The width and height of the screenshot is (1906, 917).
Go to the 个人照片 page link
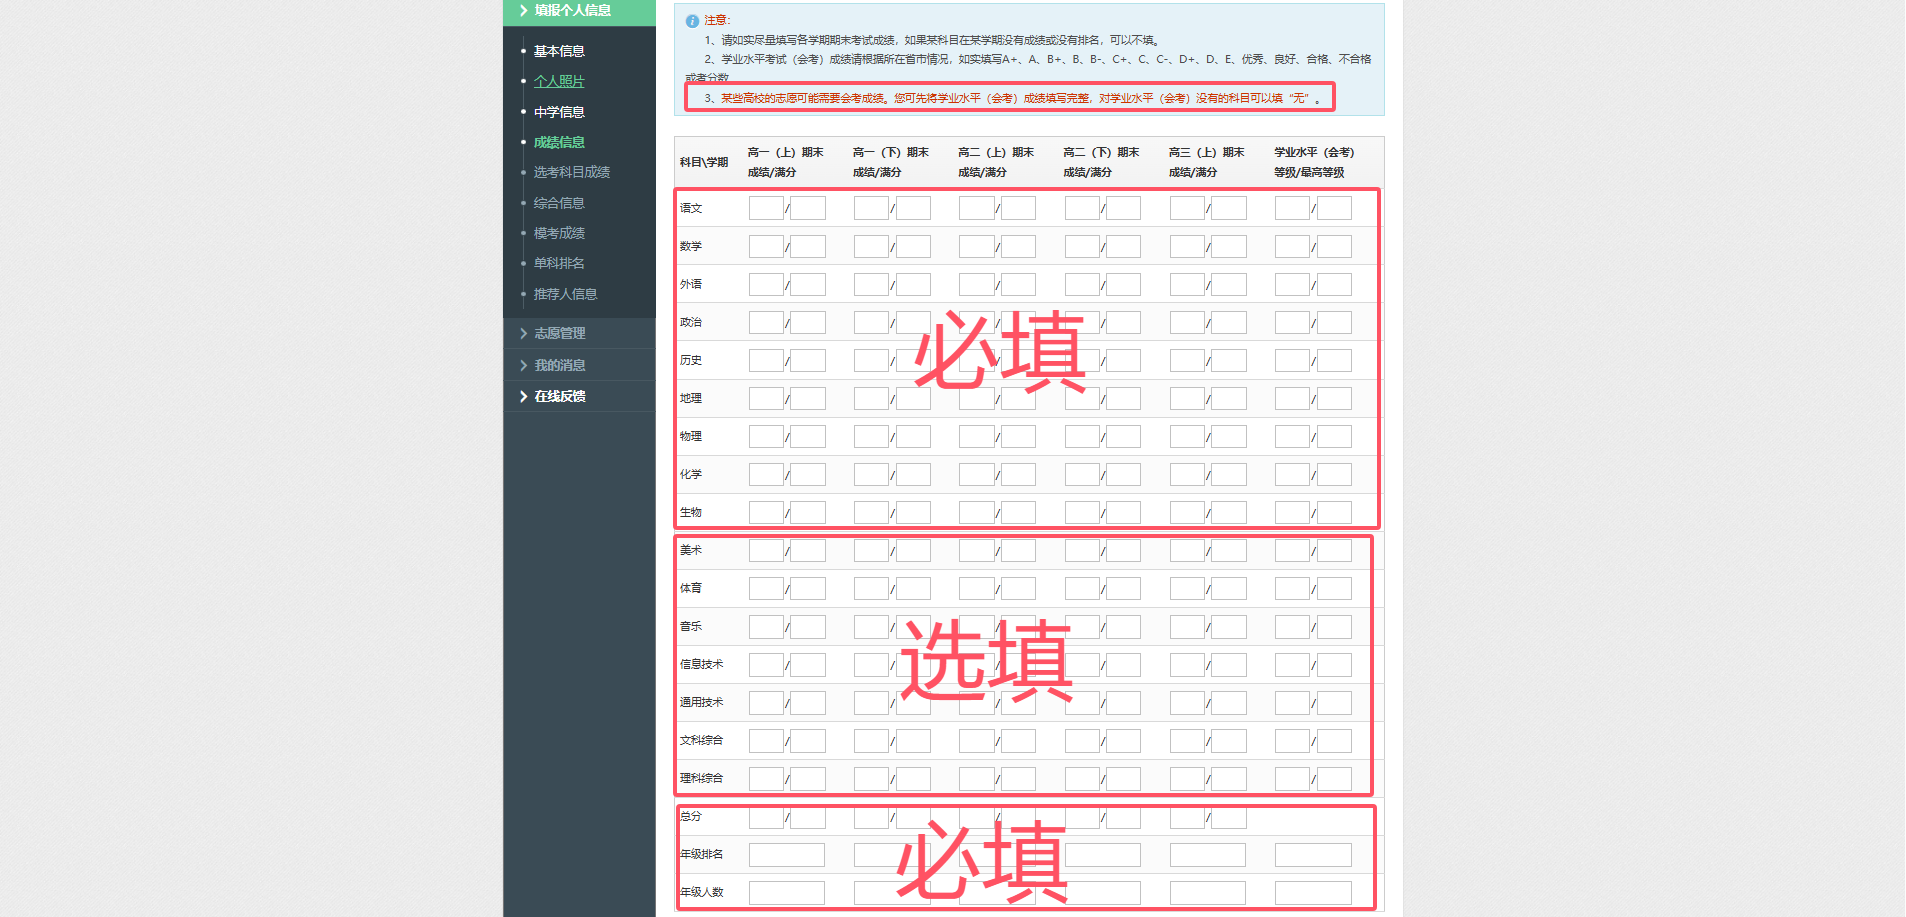(x=559, y=81)
